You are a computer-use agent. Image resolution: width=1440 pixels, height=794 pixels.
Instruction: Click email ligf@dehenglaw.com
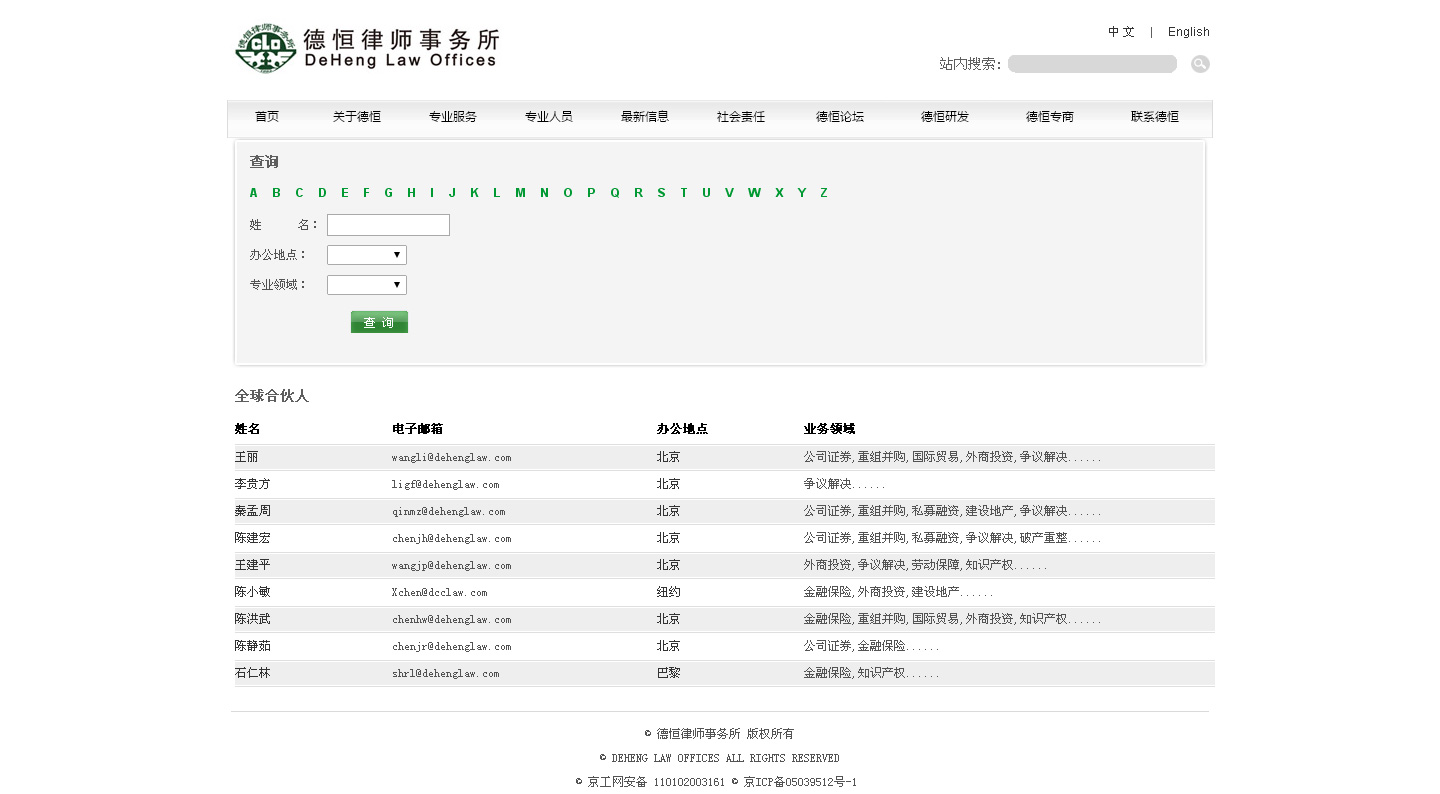pyautogui.click(x=445, y=484)
